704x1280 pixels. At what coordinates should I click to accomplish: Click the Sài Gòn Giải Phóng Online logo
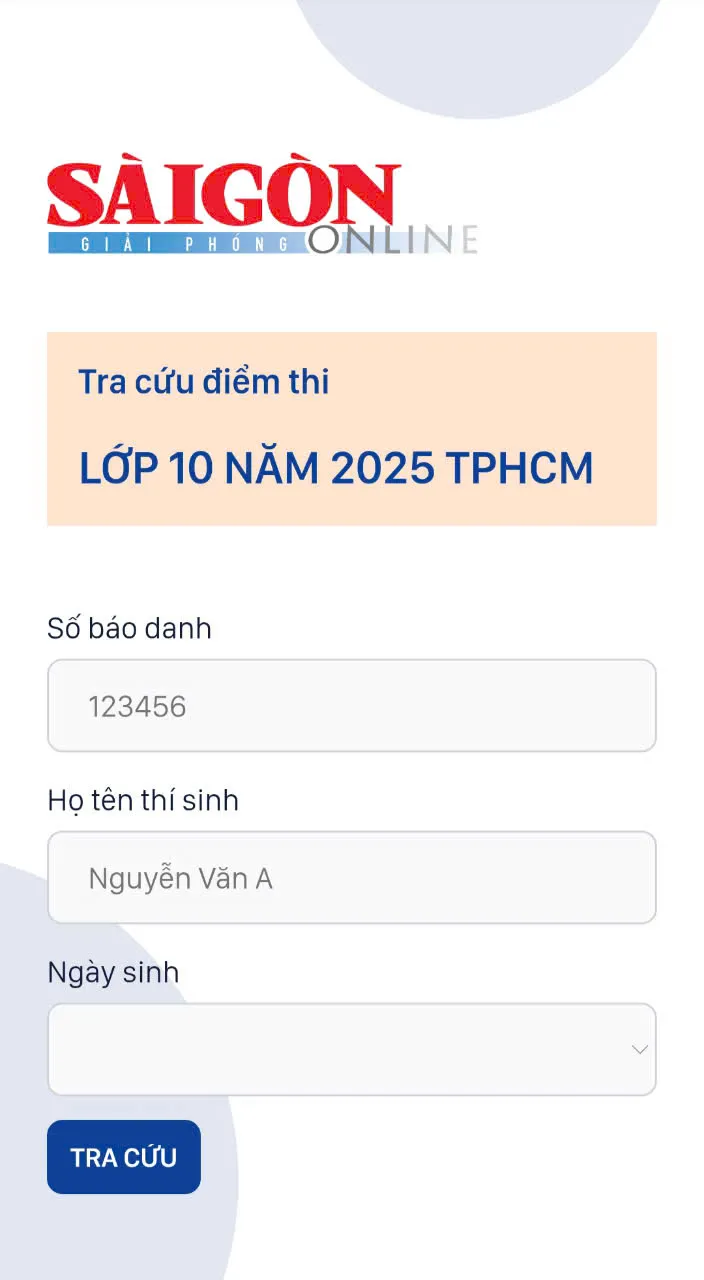click(x=262, y=208)
